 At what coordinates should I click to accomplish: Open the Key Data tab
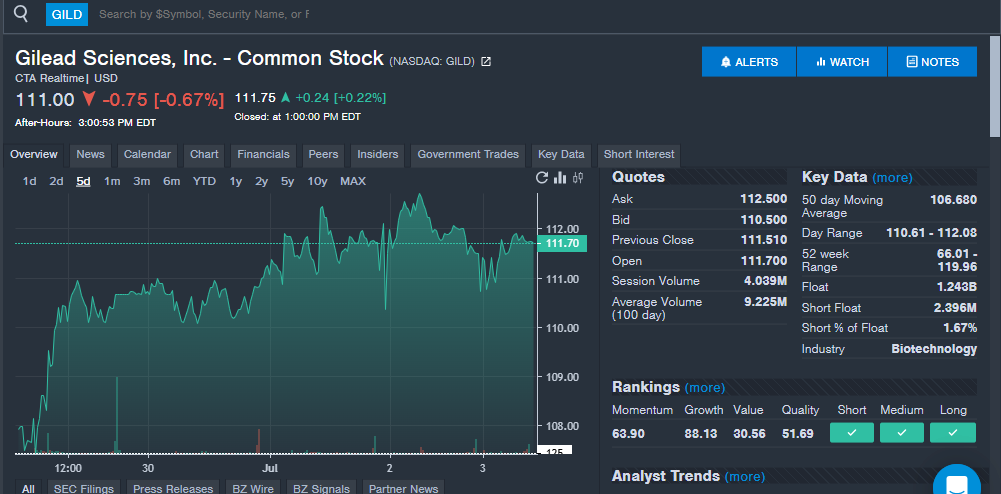pos(561,154)
